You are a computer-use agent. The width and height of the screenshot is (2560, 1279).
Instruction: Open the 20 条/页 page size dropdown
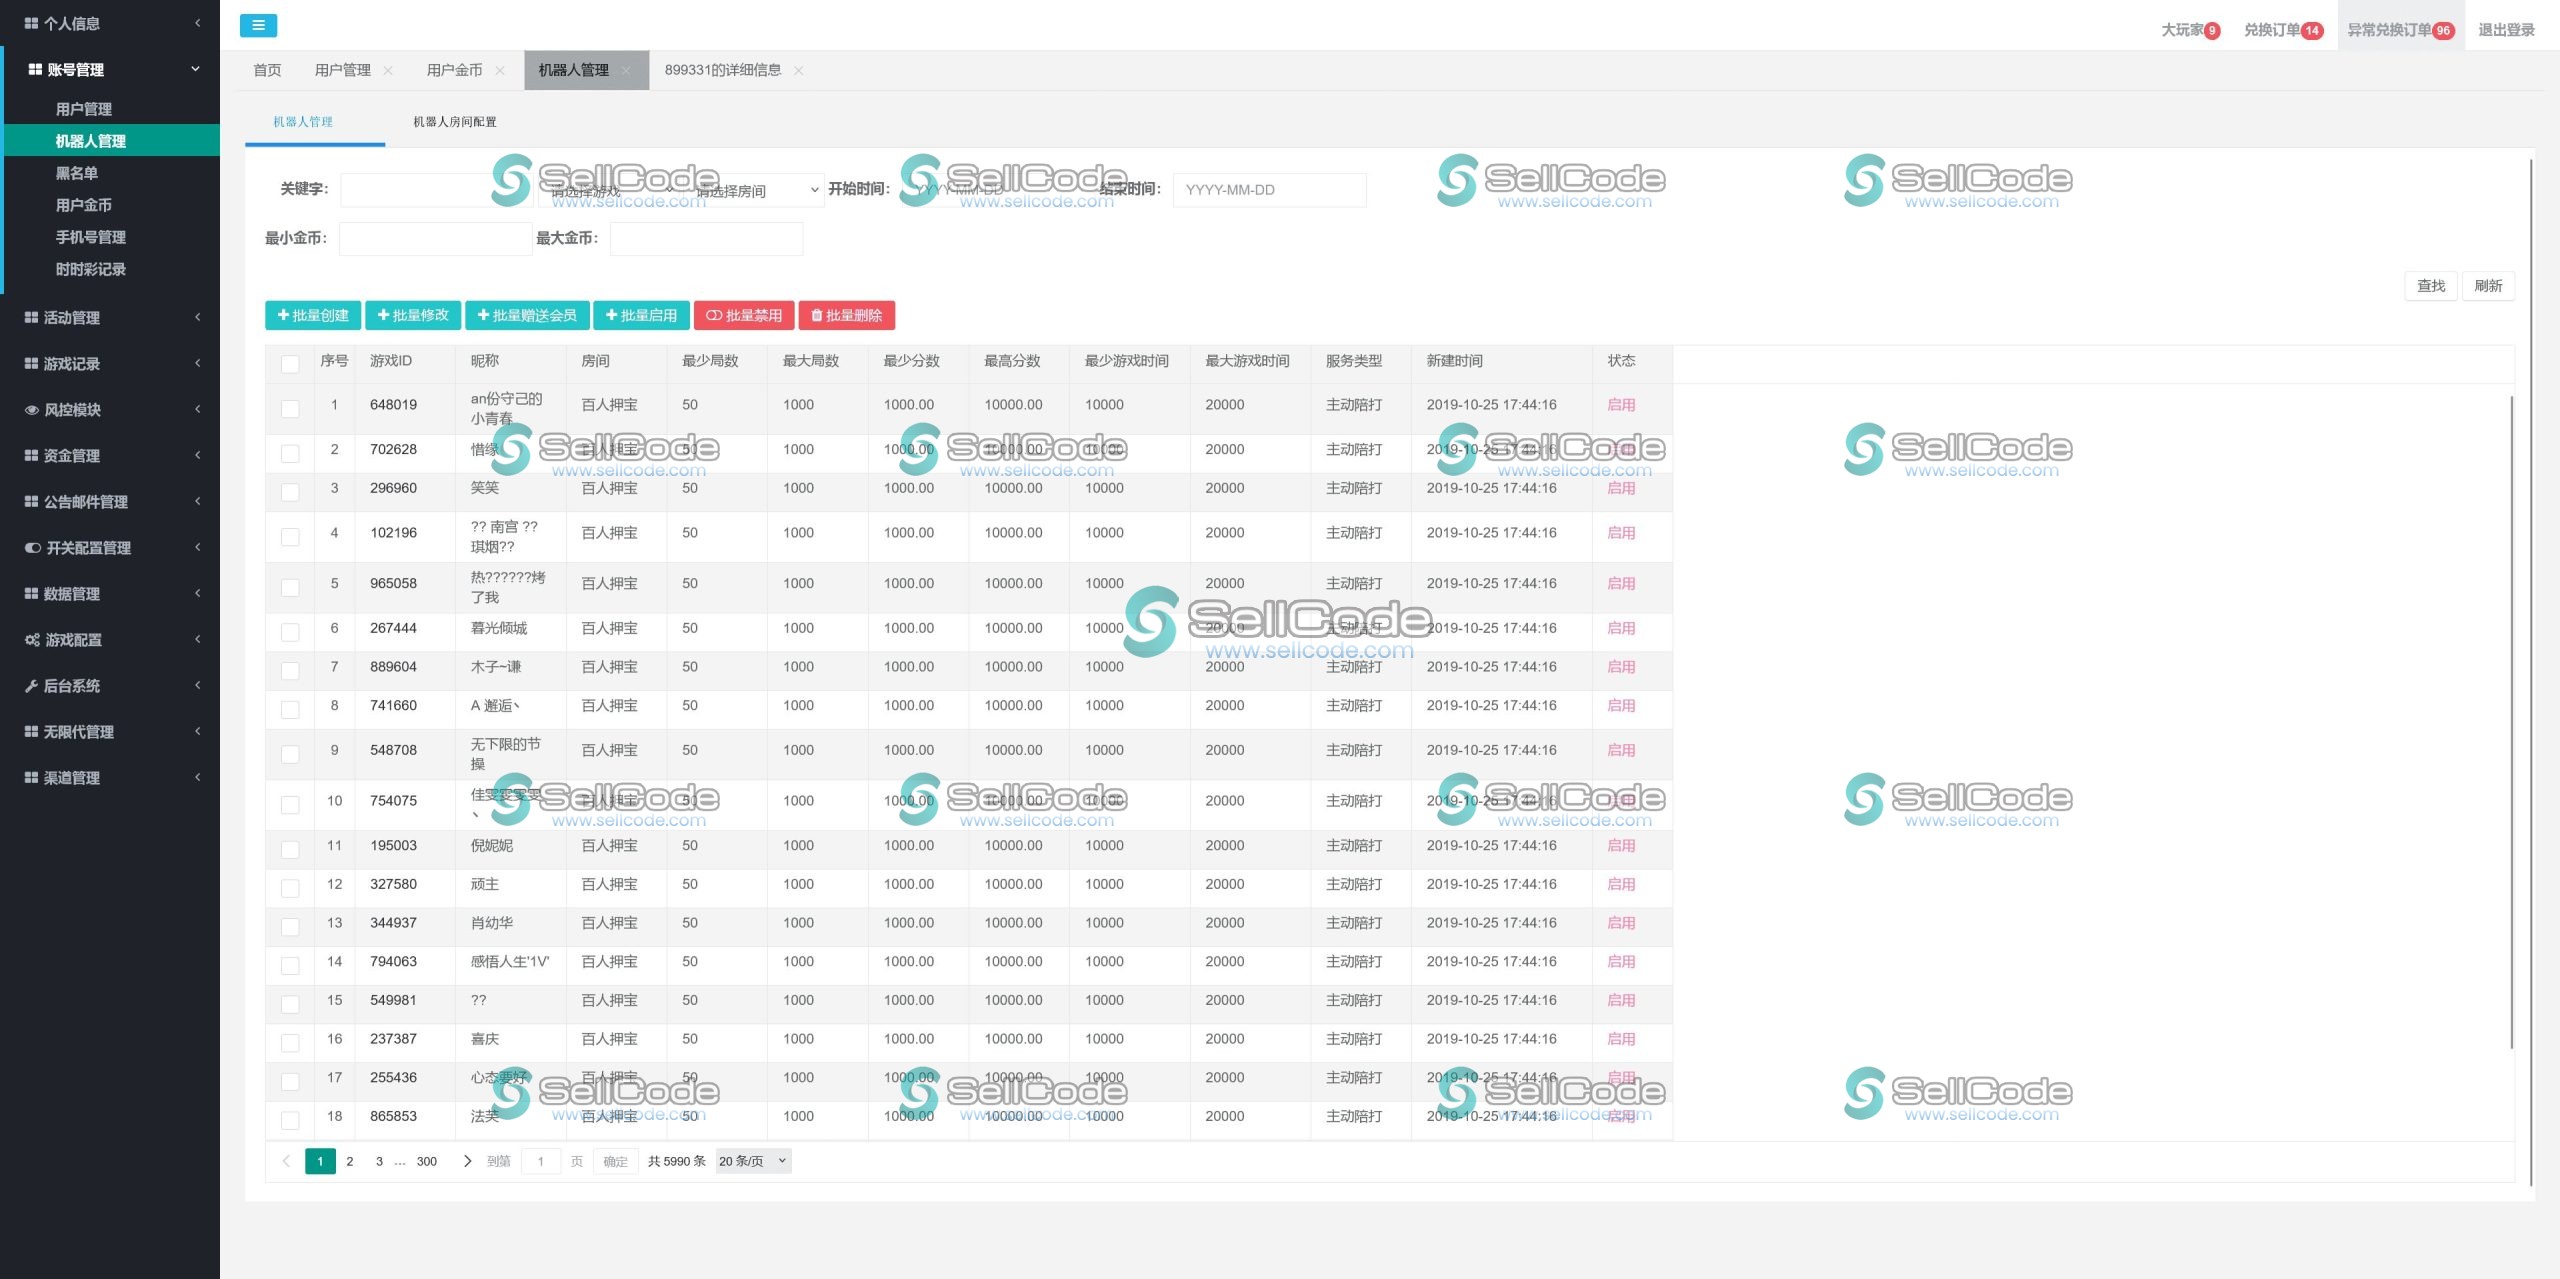(x=753, y=1161)
